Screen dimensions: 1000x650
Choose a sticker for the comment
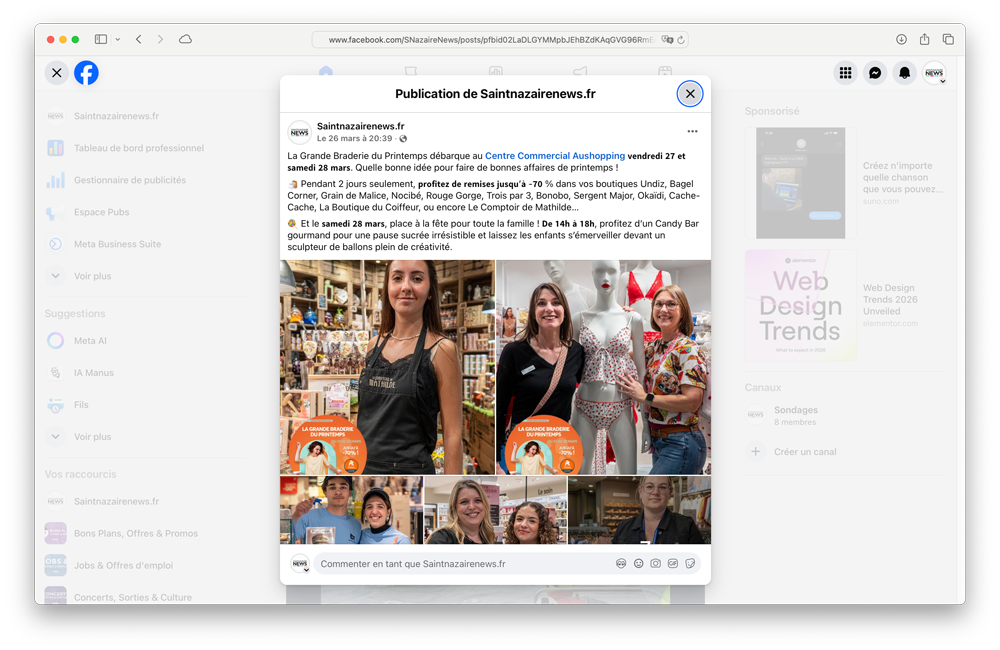point(690,564)
